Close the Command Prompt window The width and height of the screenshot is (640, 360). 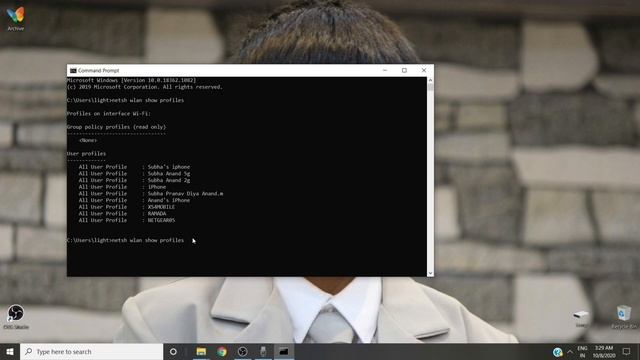pyautogui.click(x=424, y=70)
